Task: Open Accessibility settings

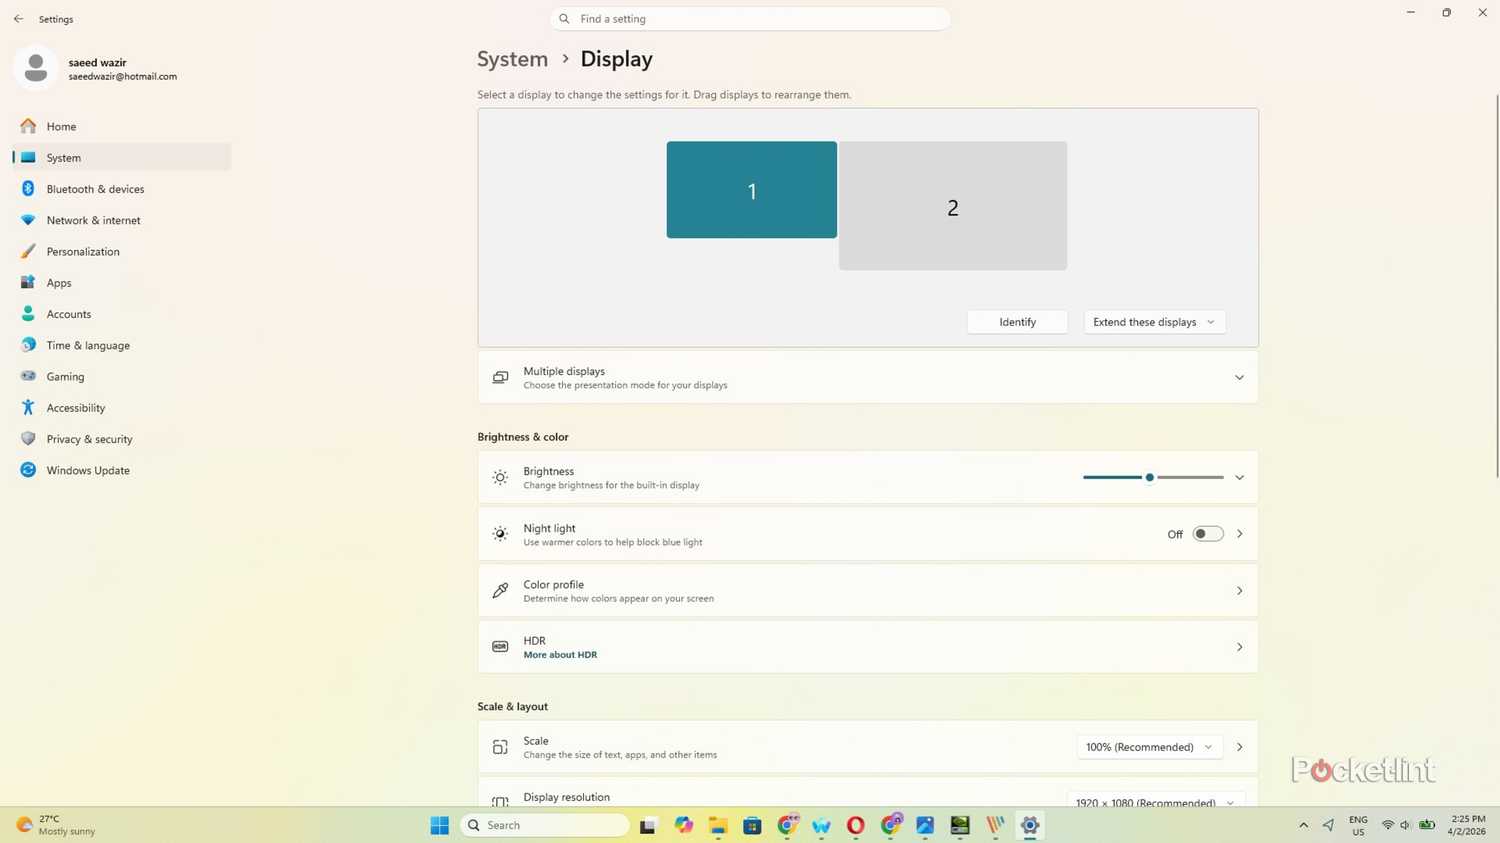Action: (x=75, y=407)
